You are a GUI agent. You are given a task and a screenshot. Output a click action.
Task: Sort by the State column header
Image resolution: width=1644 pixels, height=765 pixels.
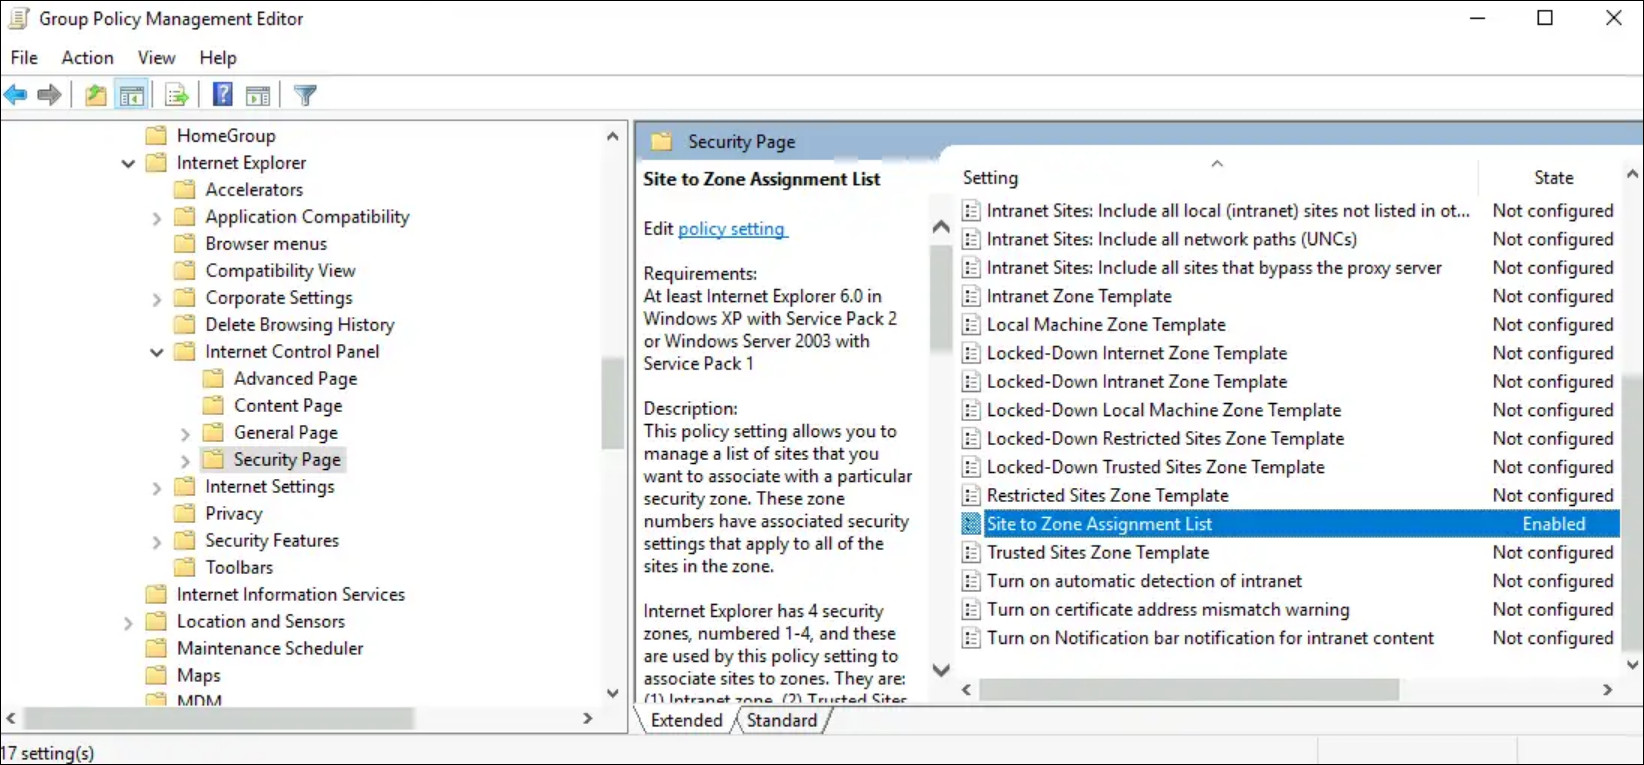click(1553, 178)
